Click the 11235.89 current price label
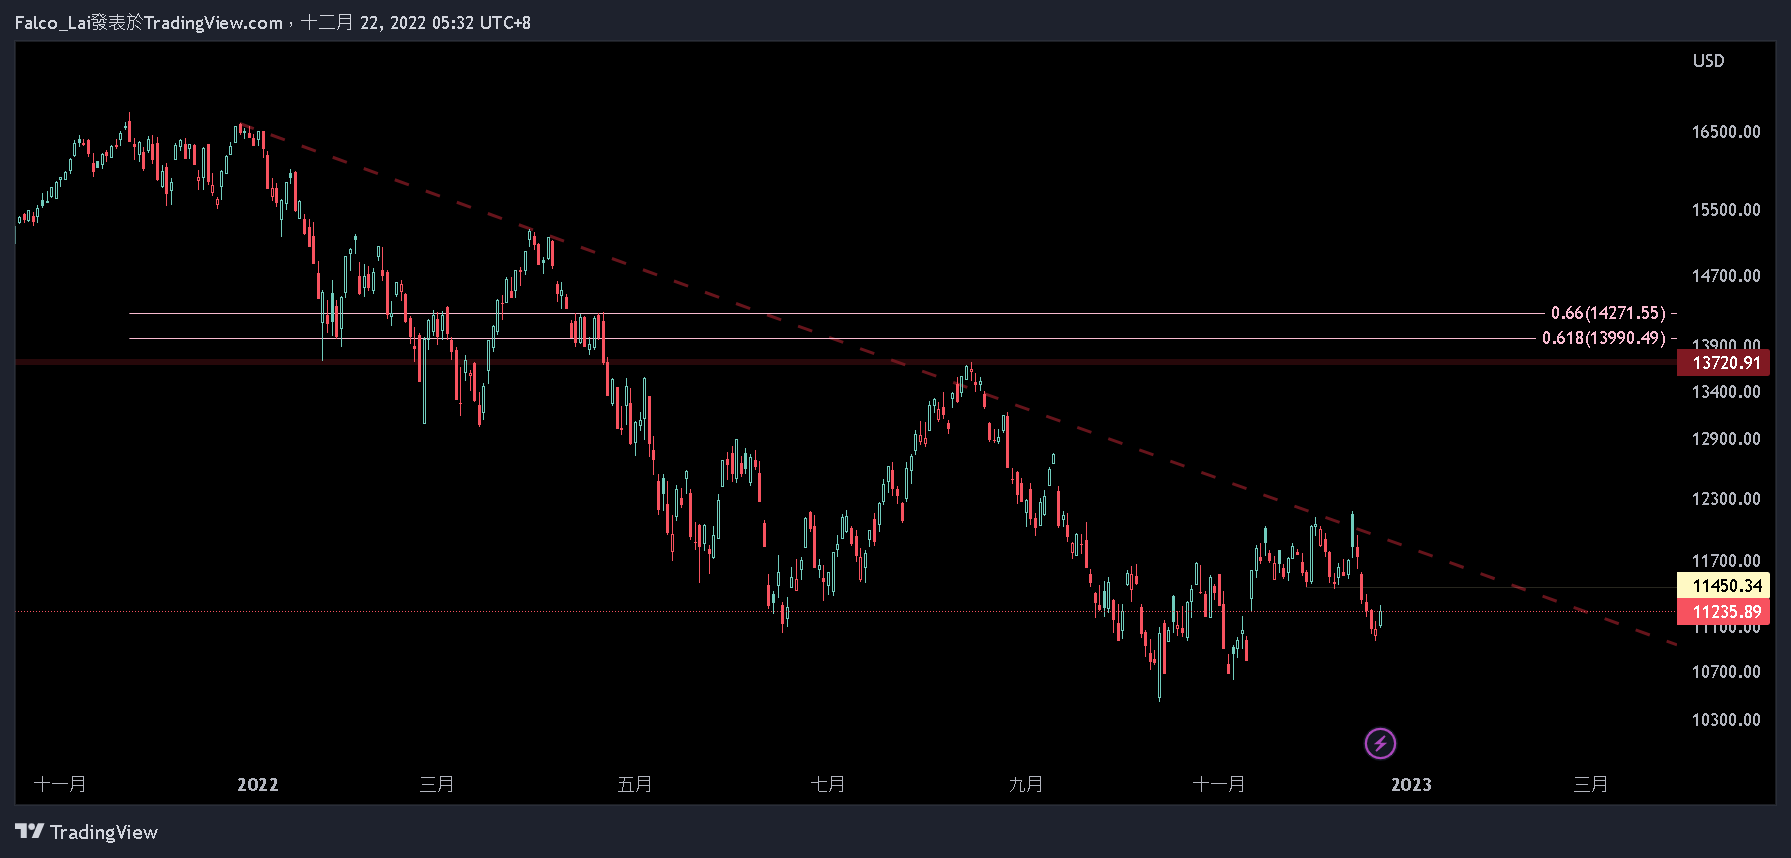This screenshot has width=1791, height=858. [1723, 611]
